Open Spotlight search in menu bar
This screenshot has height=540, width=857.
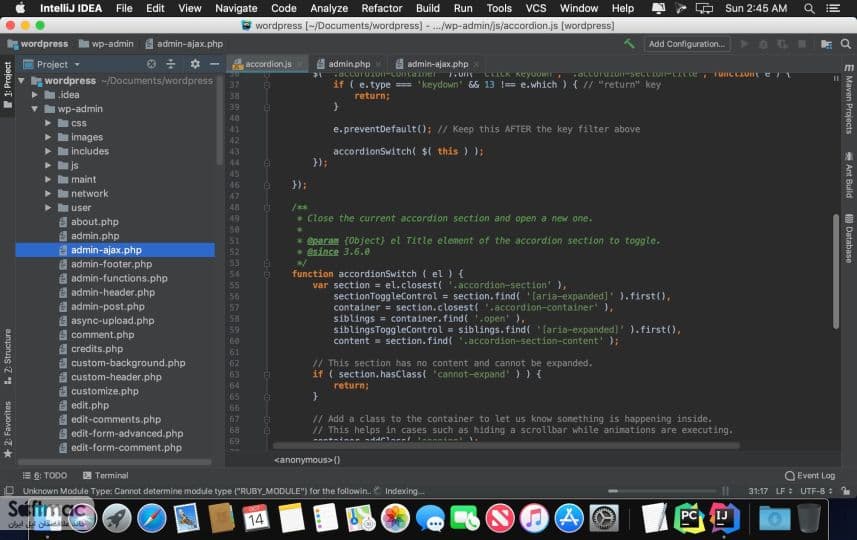coord(809,8)
